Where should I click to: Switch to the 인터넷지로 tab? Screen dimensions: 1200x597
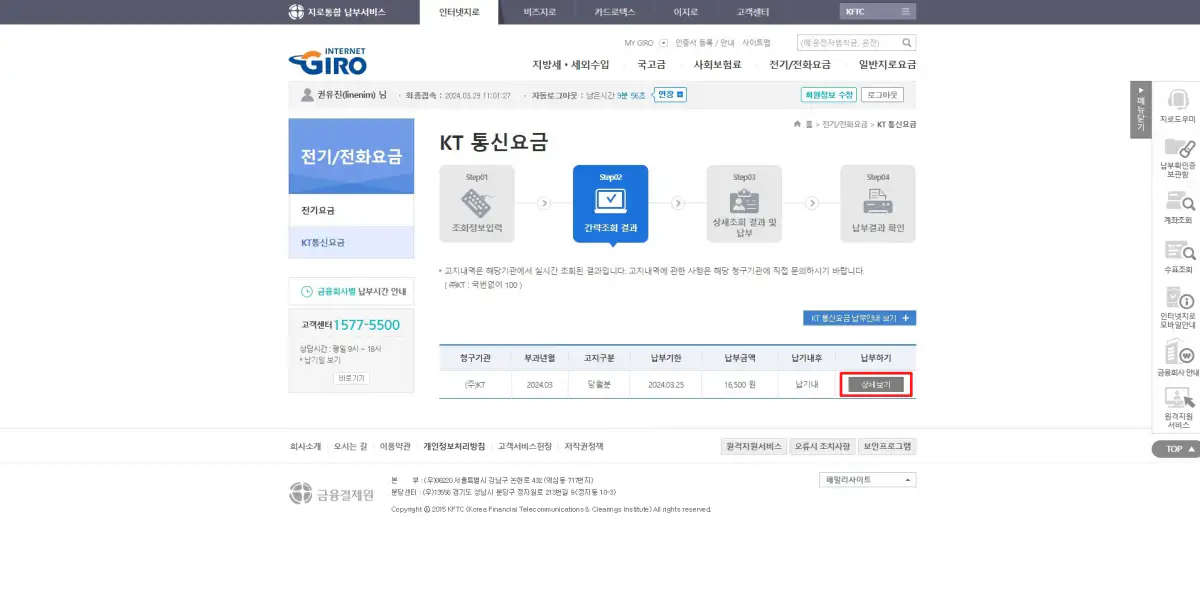459,12
